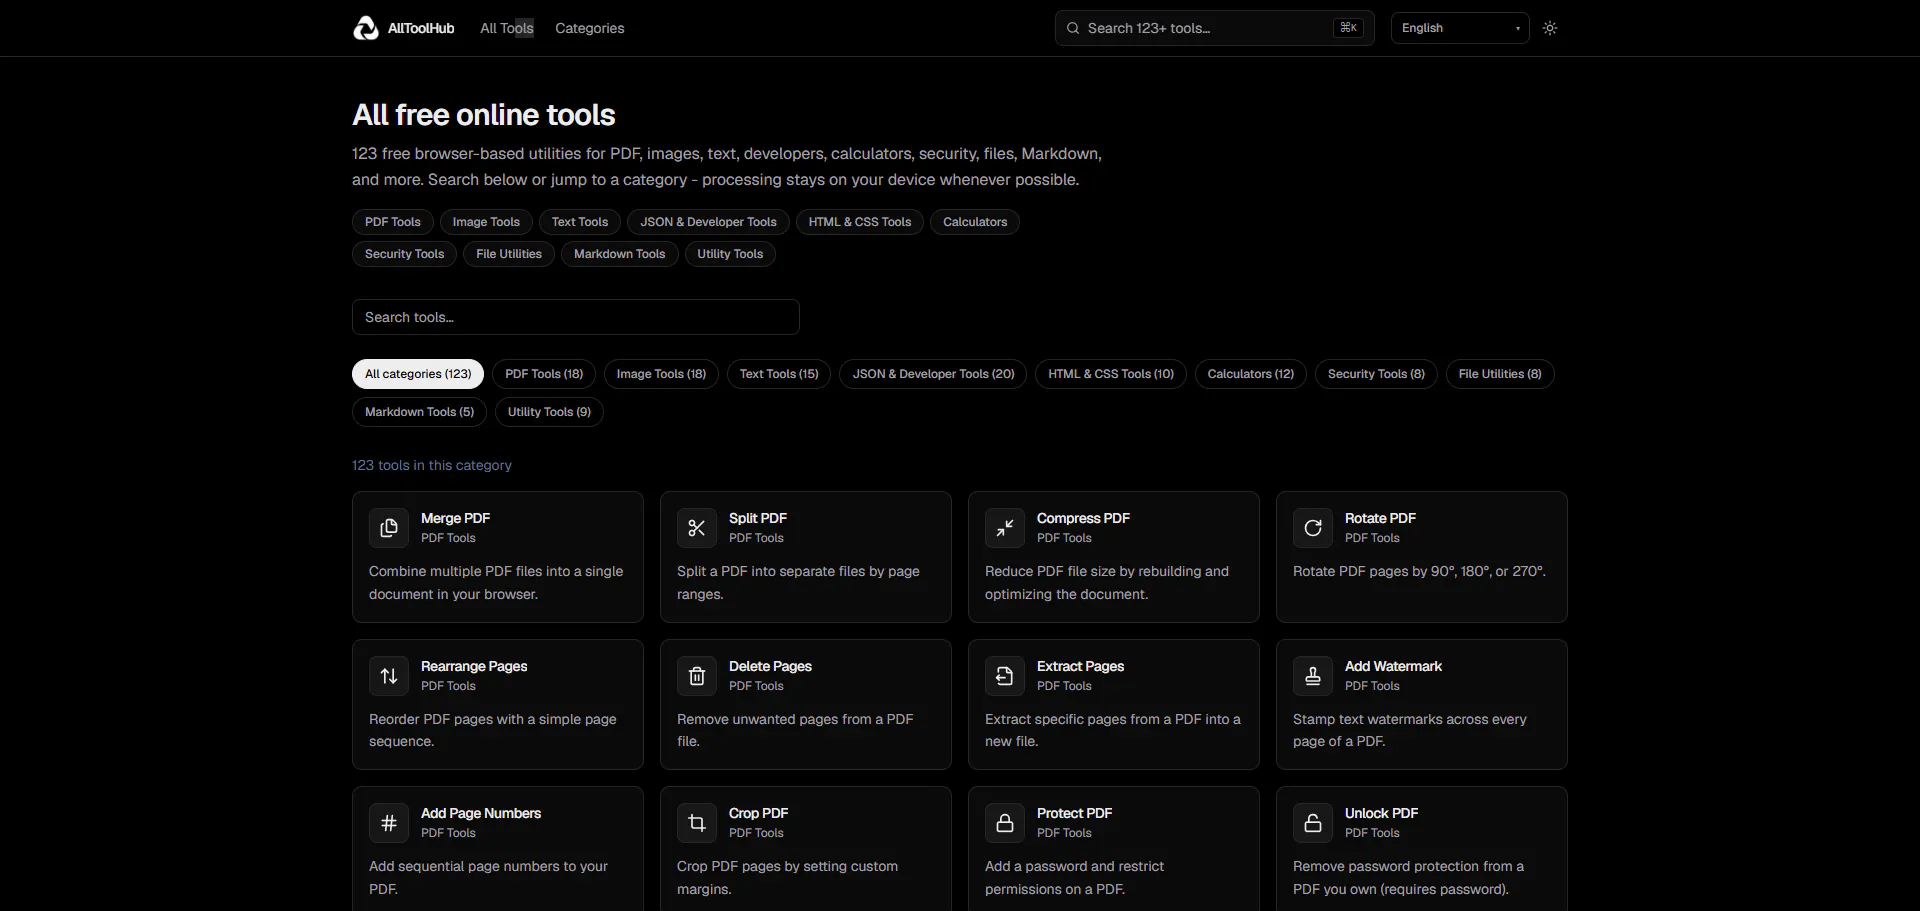Click the Extract Pages file icon
1920x911 pixels.
click(1005, 676)
